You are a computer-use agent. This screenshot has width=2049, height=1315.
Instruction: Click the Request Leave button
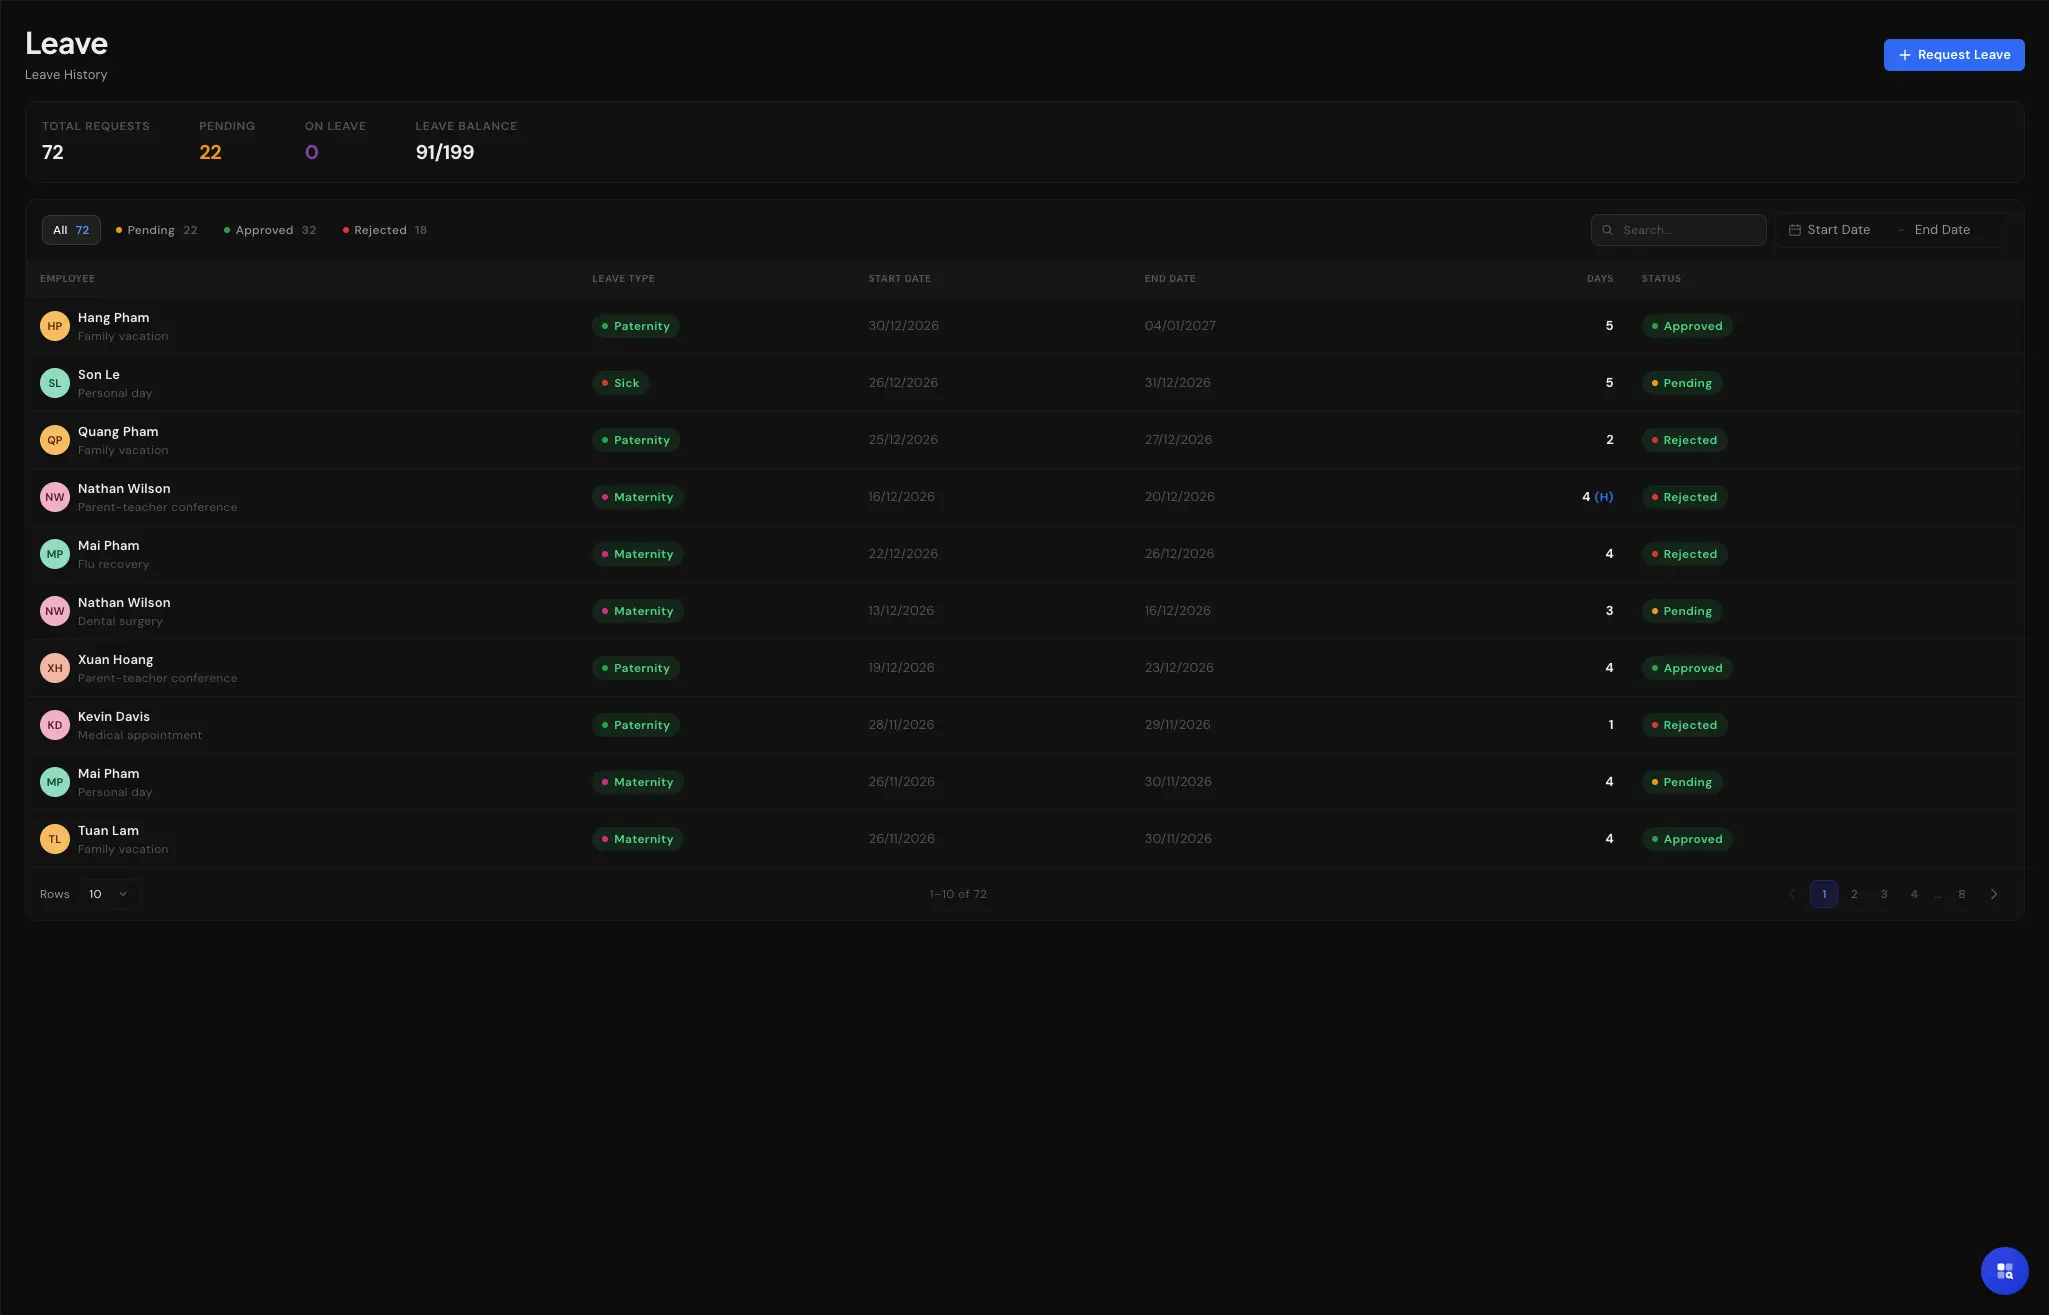1953,55
